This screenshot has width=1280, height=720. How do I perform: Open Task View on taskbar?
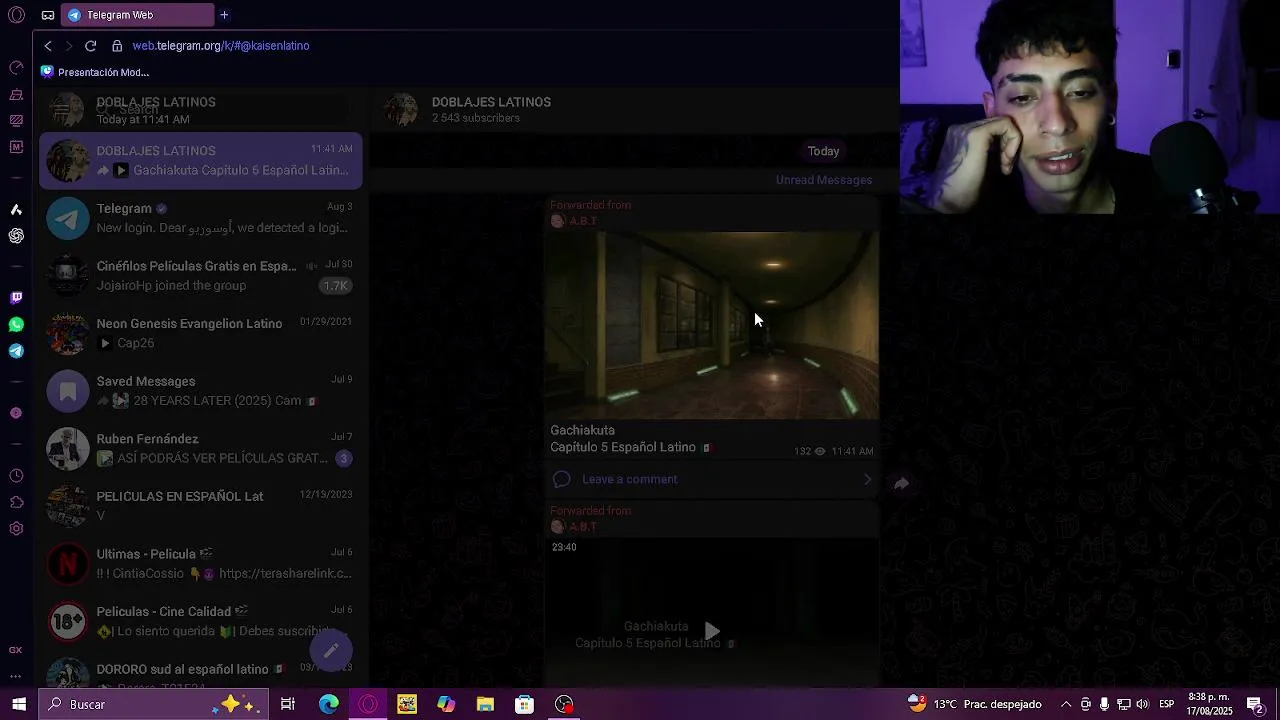288,704
